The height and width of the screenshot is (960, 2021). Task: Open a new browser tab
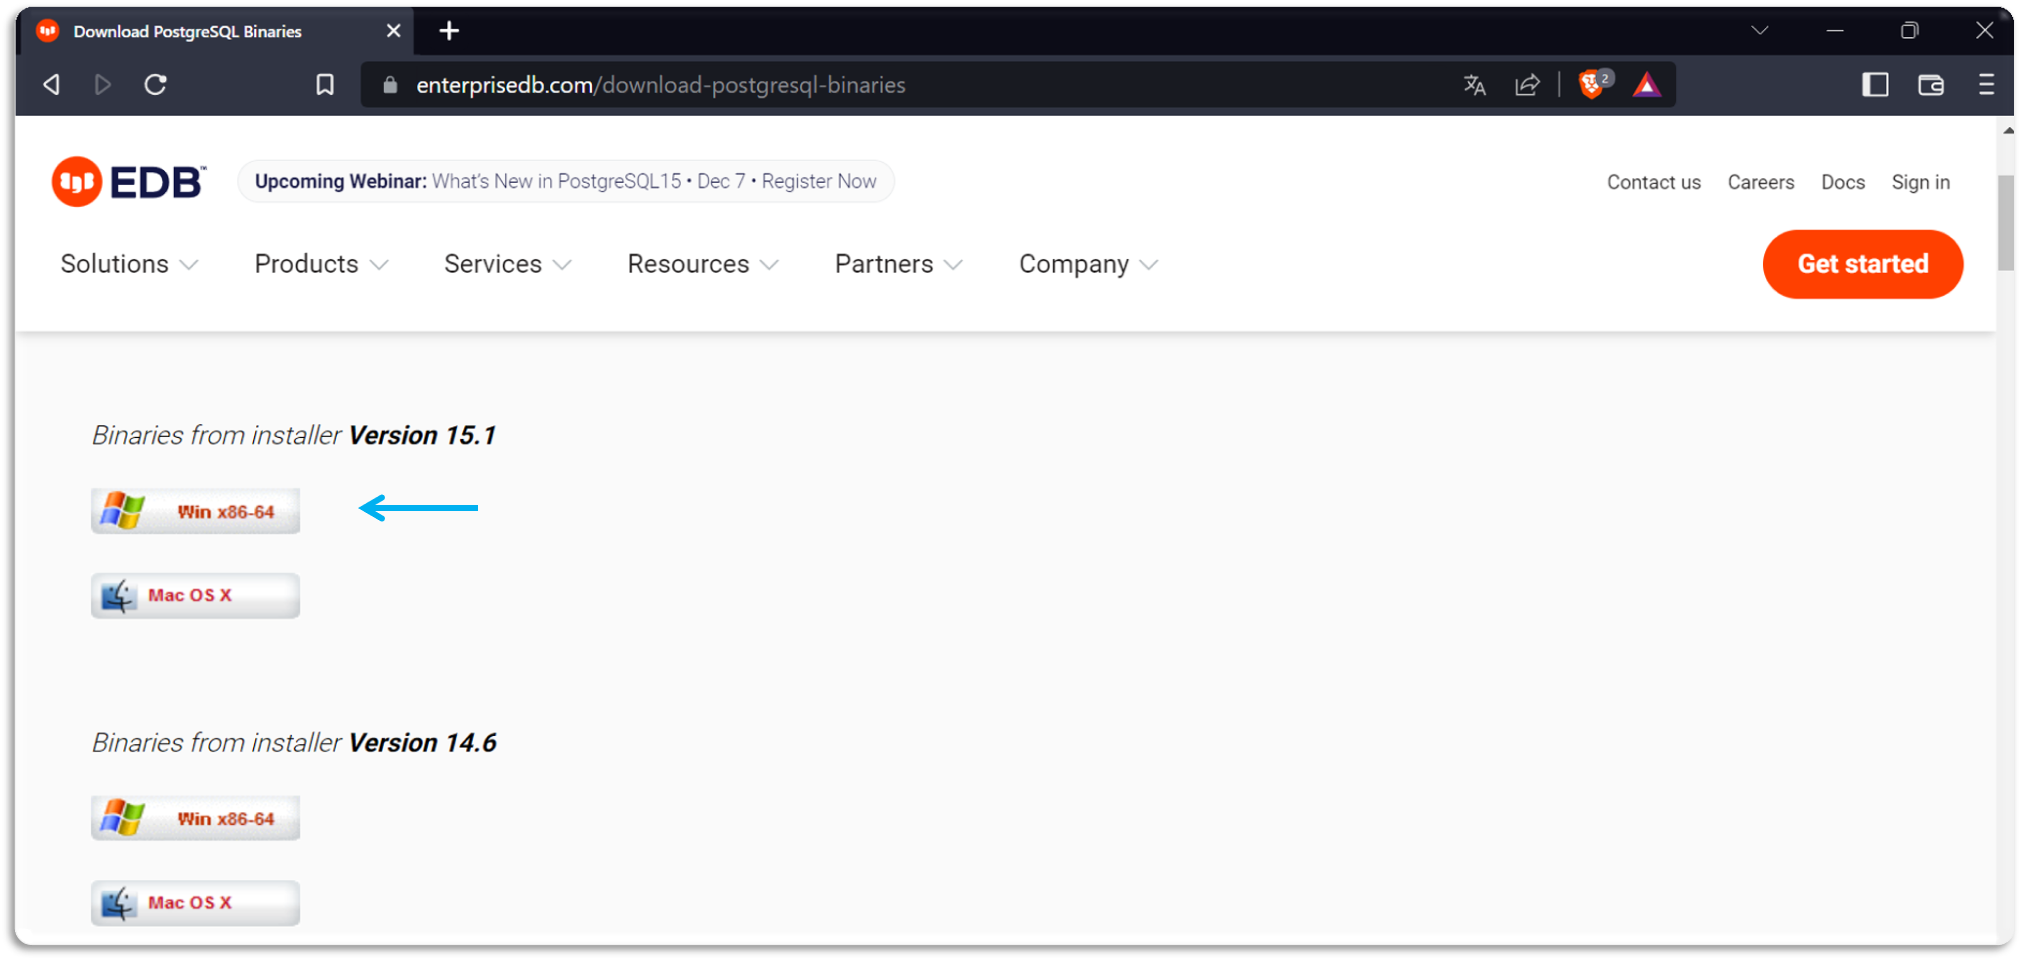[449, 31]
